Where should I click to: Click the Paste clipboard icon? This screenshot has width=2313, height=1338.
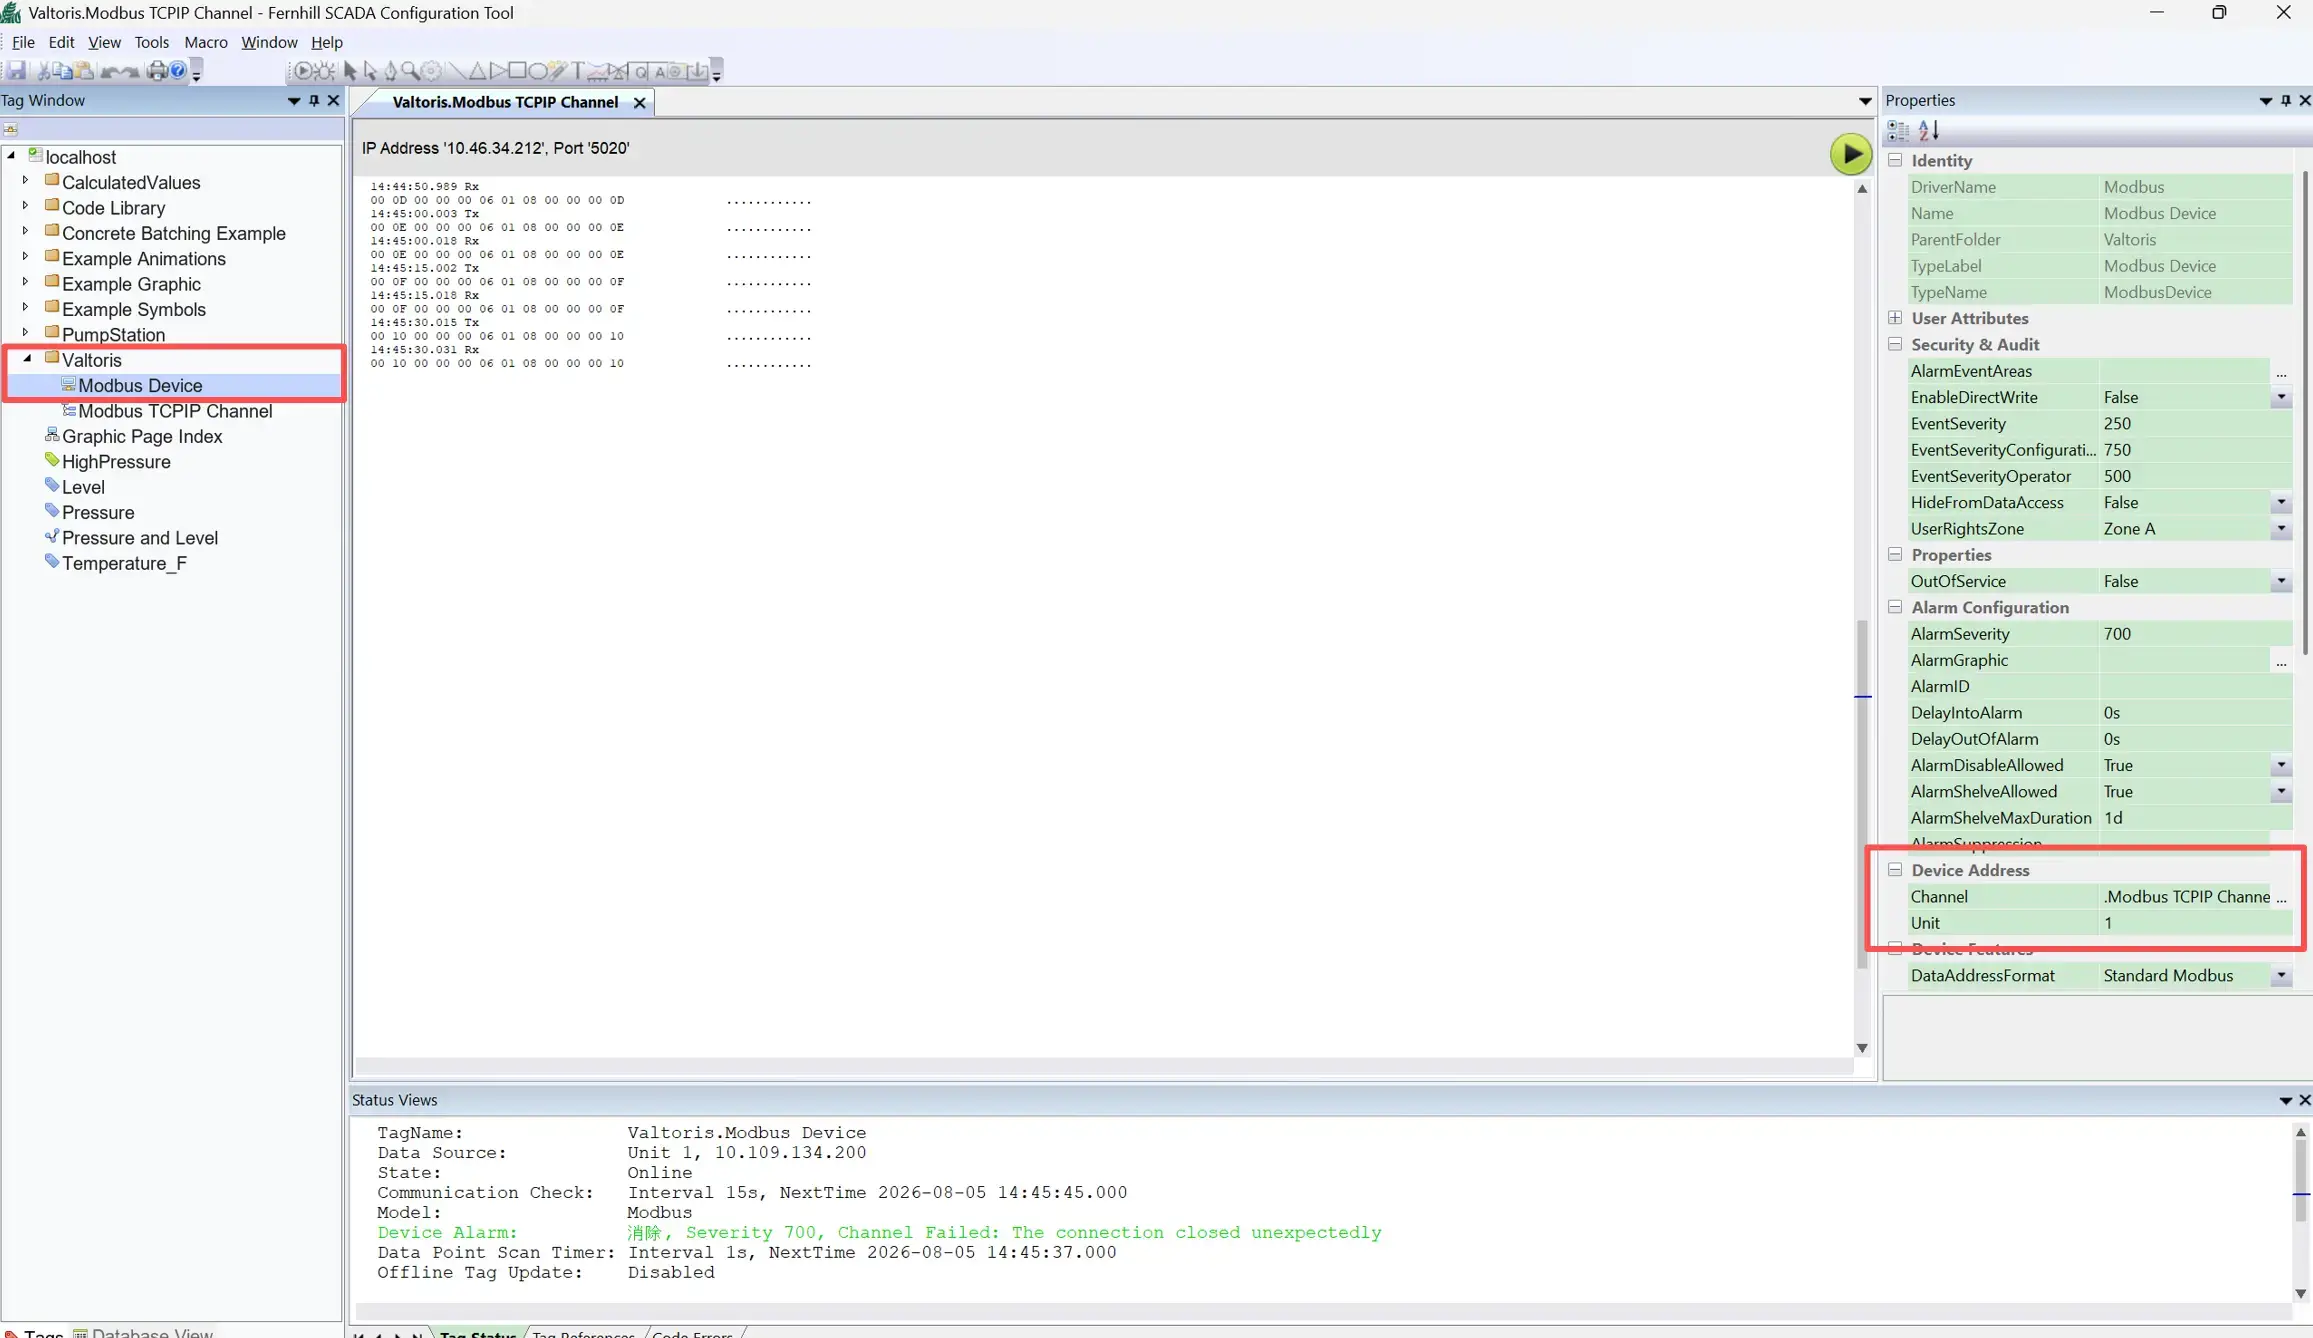[x=84, y=71]
